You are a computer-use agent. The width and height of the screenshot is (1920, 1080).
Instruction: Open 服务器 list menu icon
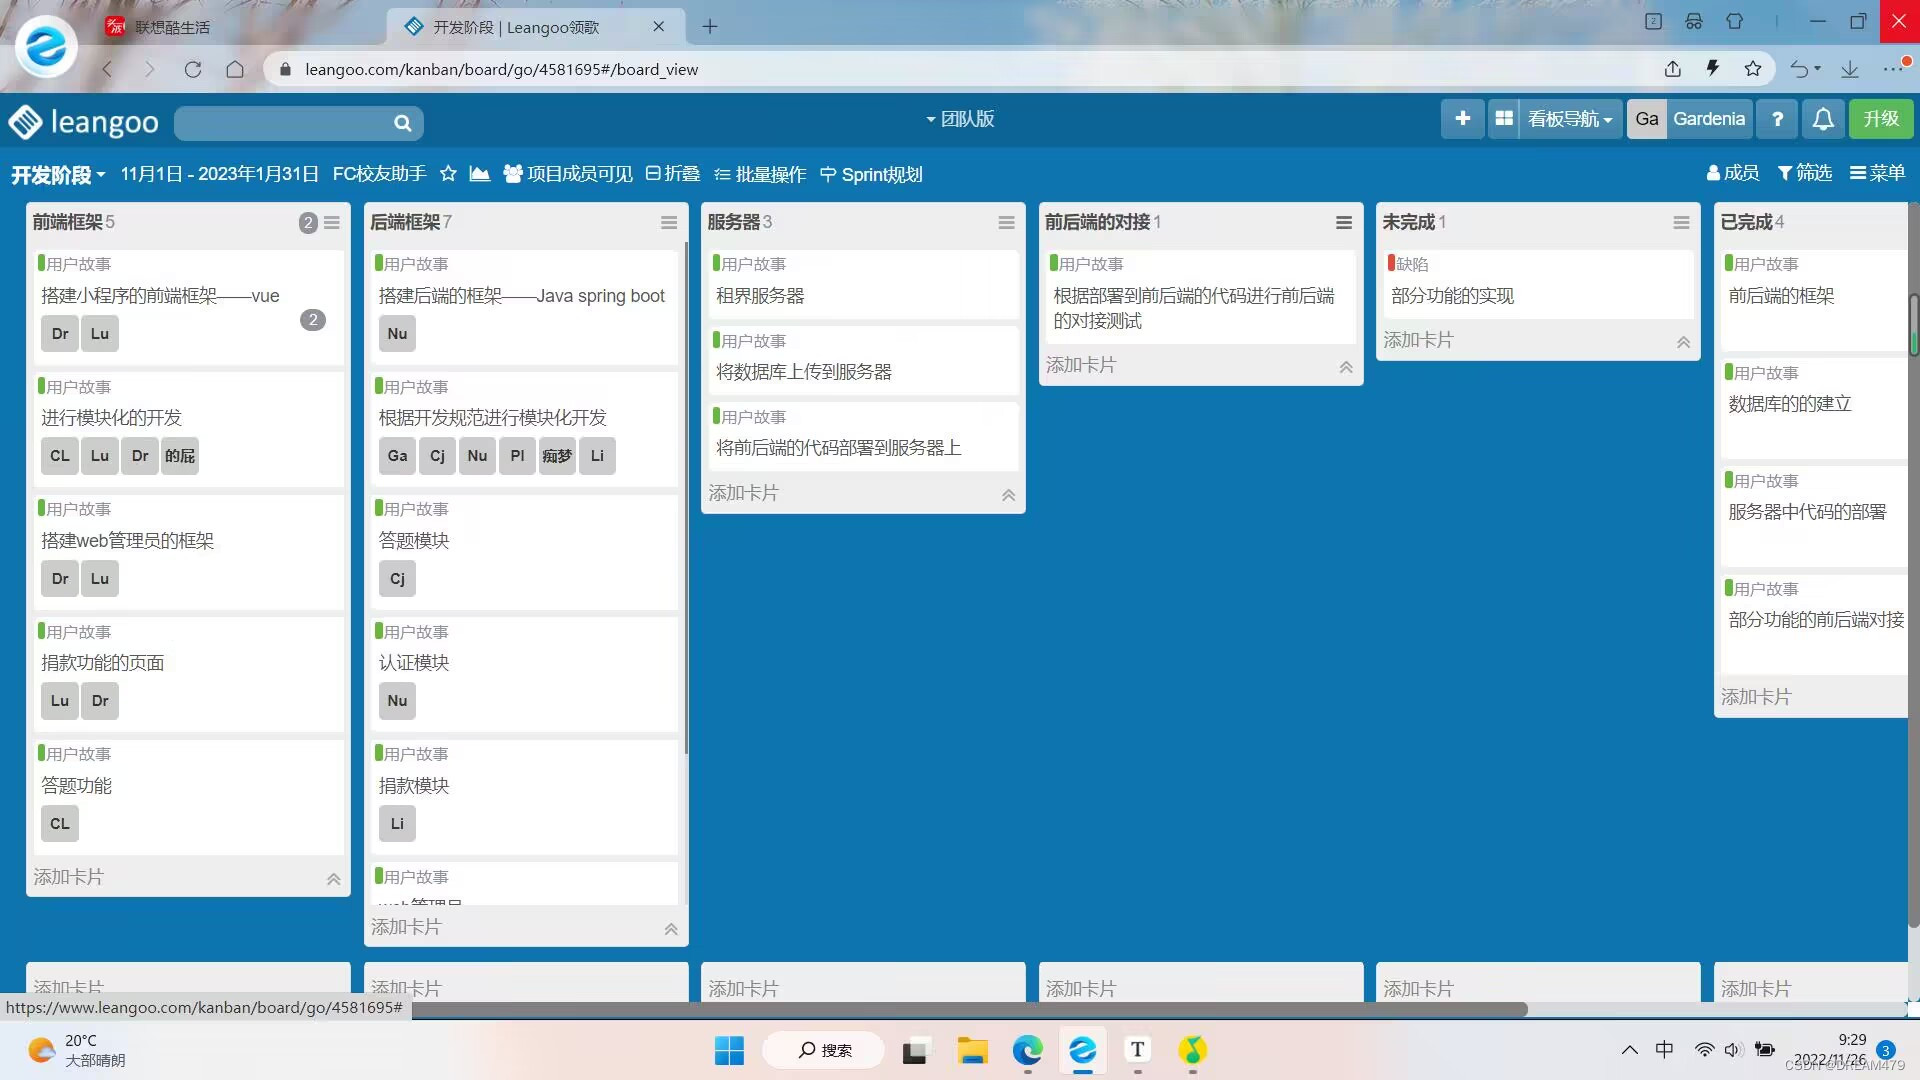point(1007,223)
